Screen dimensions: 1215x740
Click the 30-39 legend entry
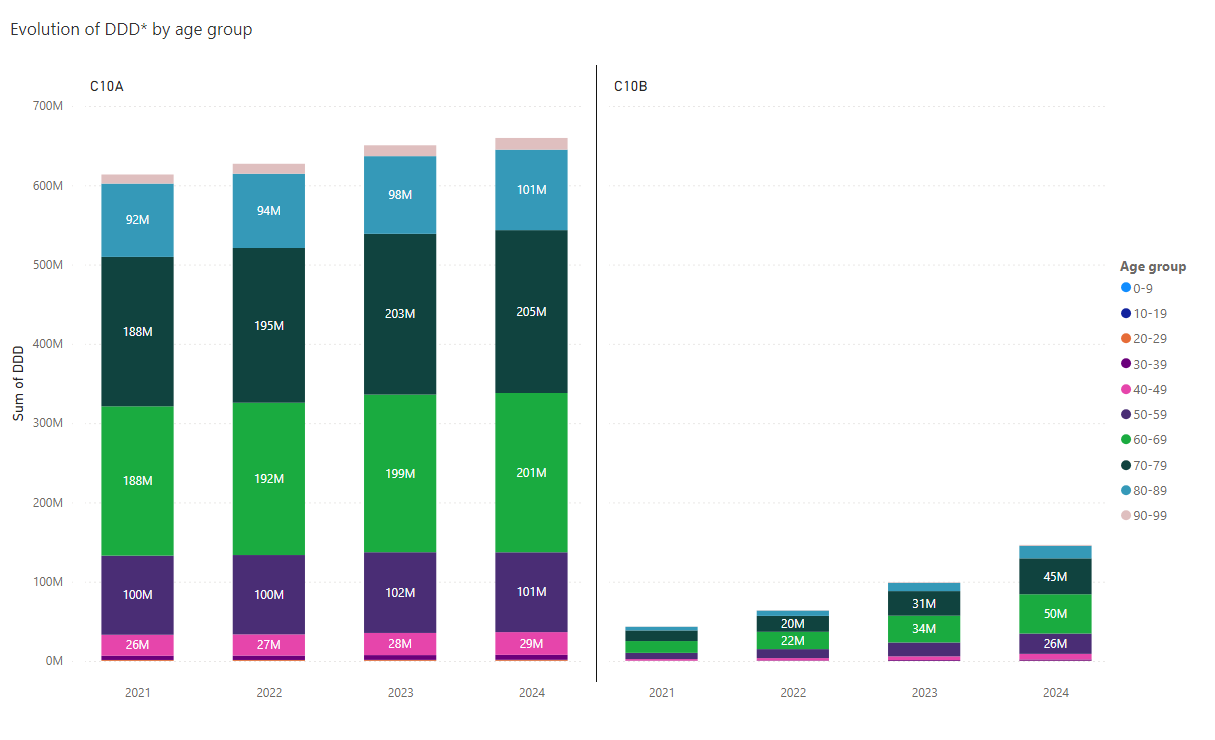(1144, 364)
